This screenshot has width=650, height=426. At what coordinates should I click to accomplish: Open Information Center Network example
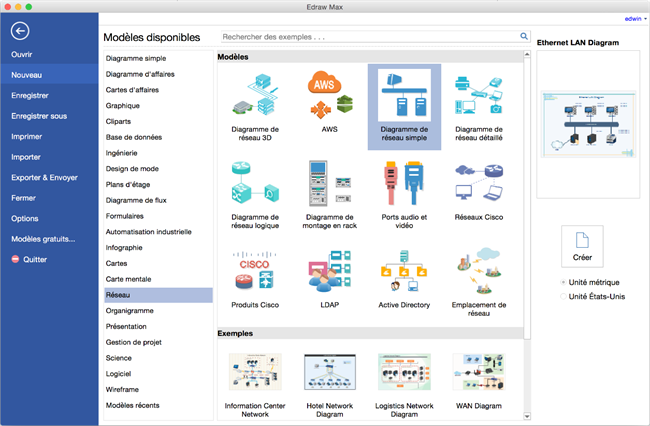(x=255, y=372)
